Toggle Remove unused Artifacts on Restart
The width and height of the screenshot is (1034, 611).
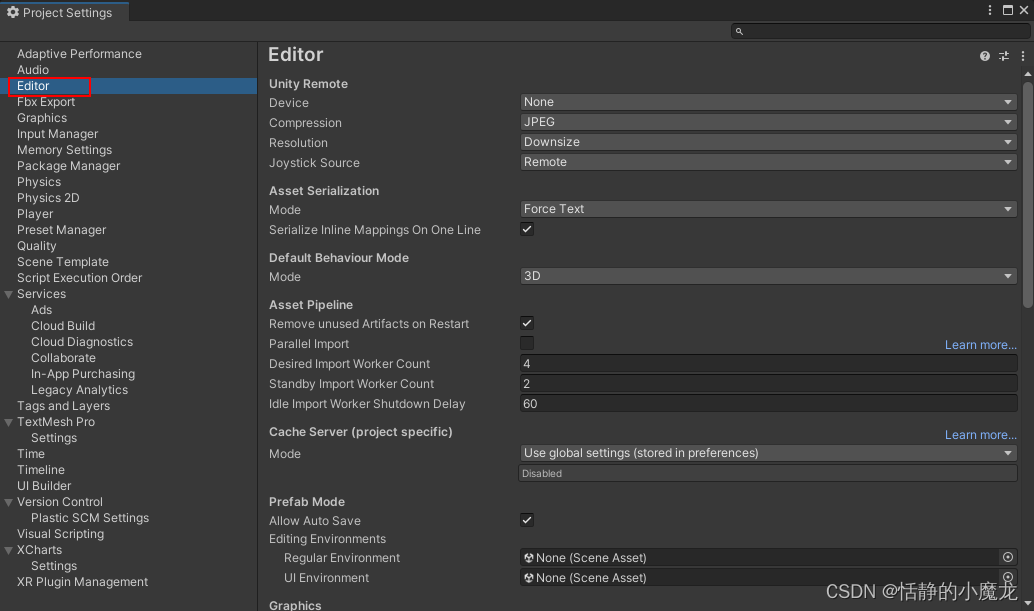pyautogui.click(x=527, y=323)
